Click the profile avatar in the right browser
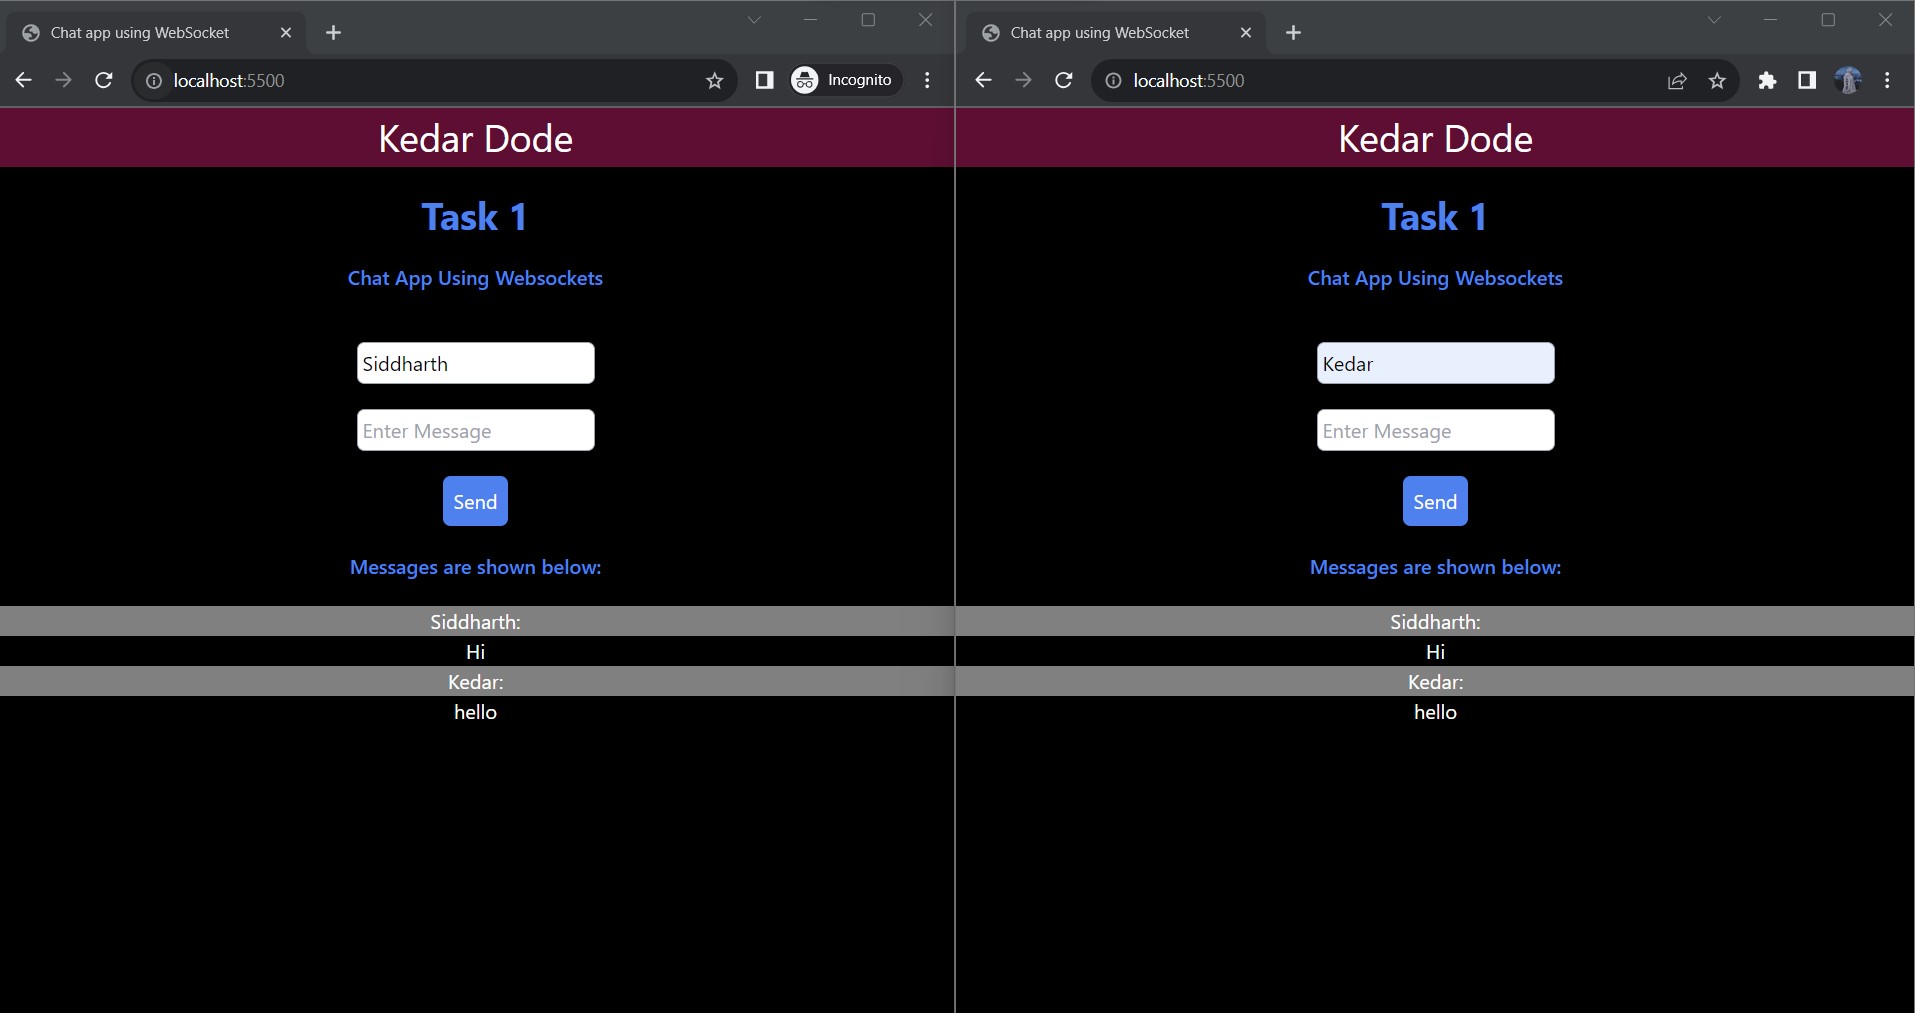1915x1013 pixels. click(1849, 80)
